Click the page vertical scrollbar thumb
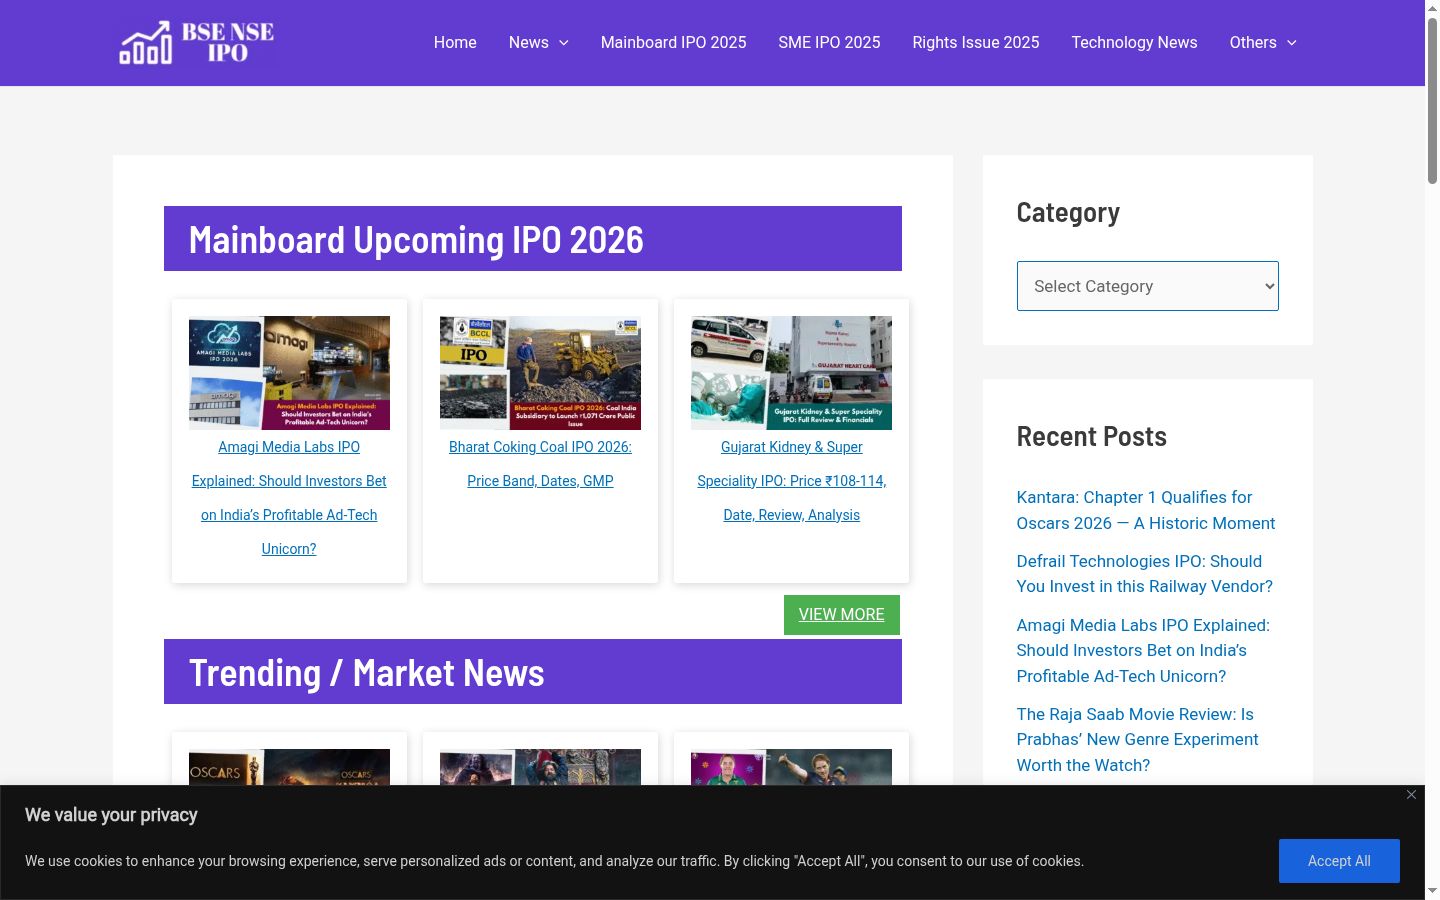1440x900 pixels. pos(1432,100)
